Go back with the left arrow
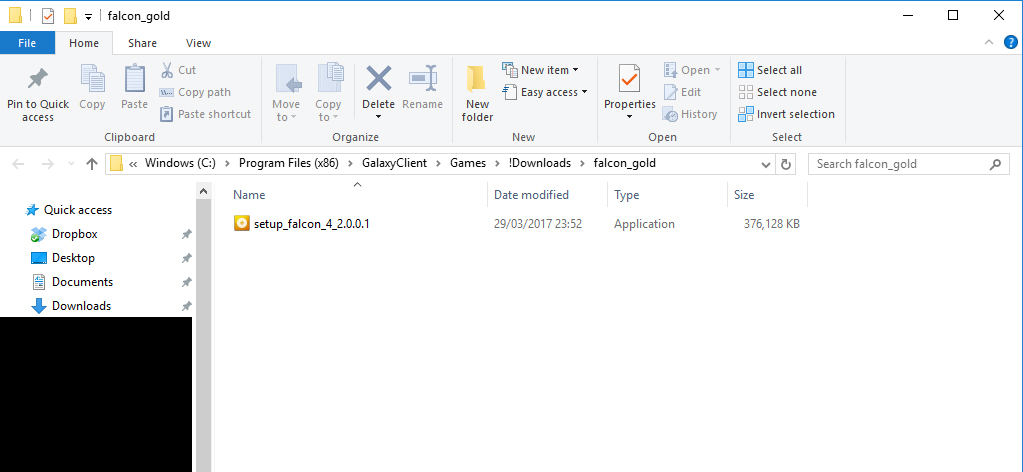This screenshot has width=1023, height=472. pos(18,164)
